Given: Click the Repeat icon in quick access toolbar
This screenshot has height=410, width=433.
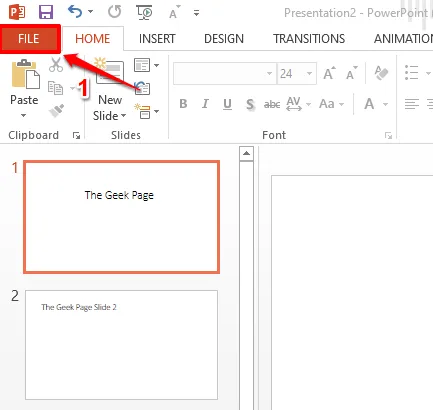Looking at the screenshot, I should coord(114,12).
